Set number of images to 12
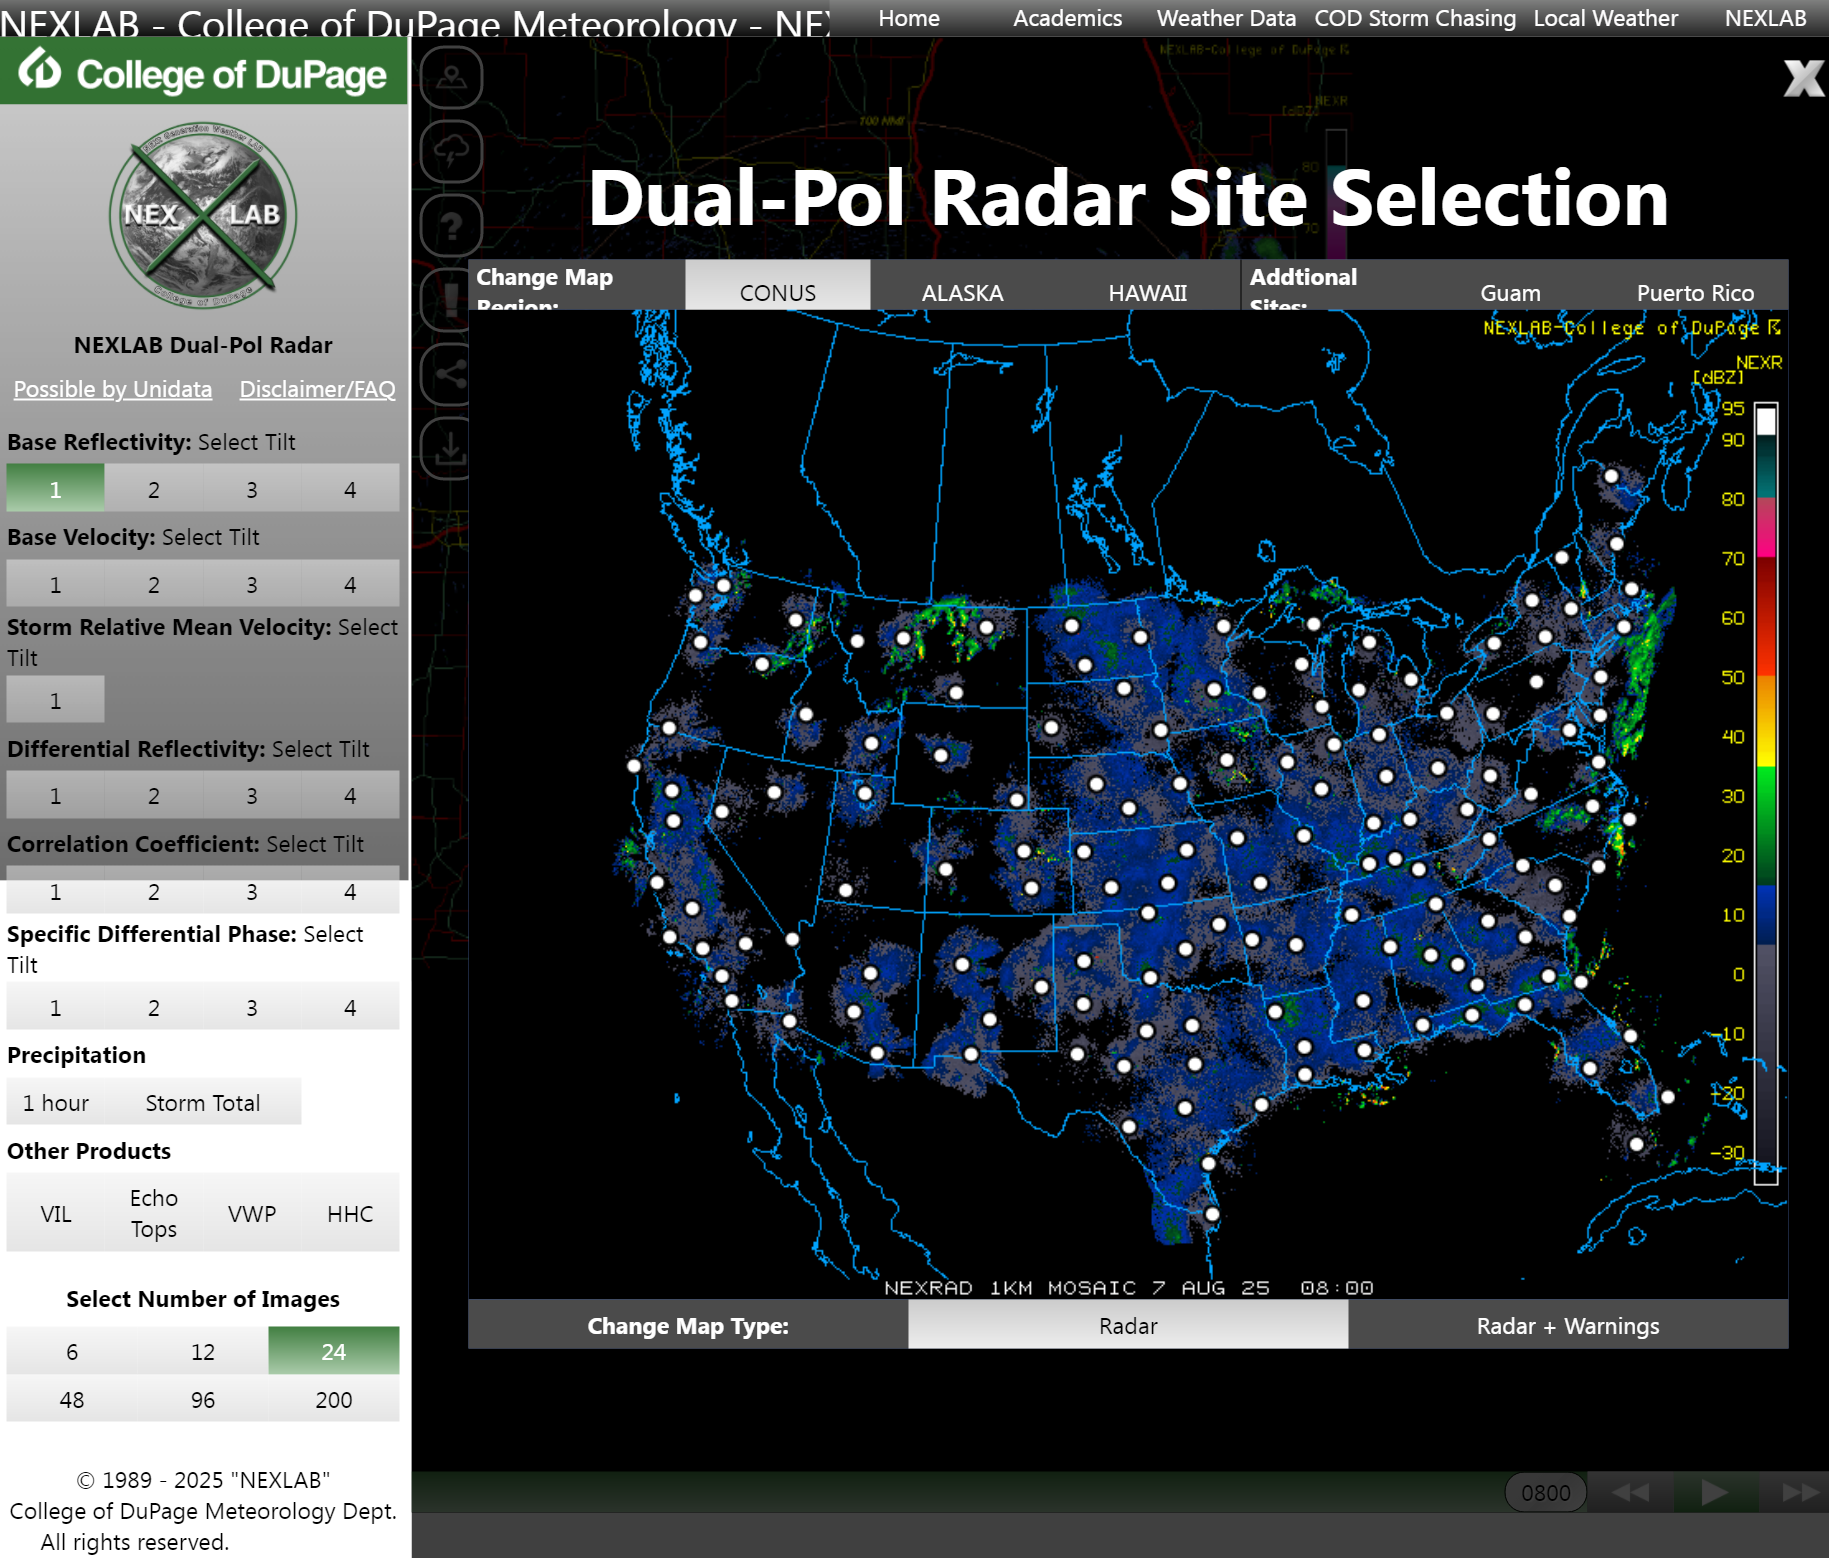 203,1350
